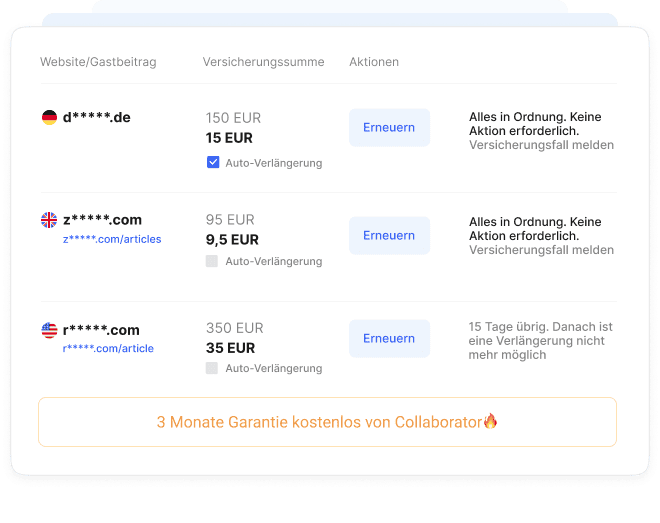Screen dimensions: 660x523
Task: Click the US flag icon beside r*****.com
Action: (49, 330)
